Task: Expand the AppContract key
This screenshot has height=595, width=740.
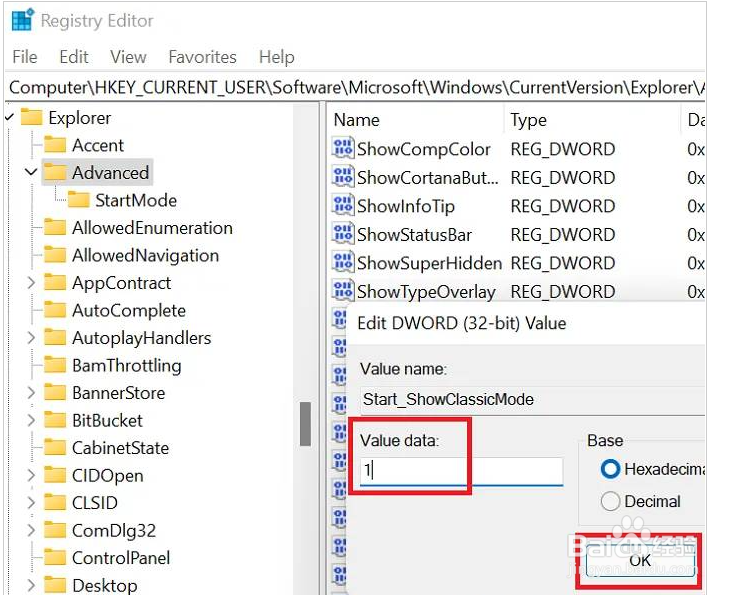Action: 31,283
